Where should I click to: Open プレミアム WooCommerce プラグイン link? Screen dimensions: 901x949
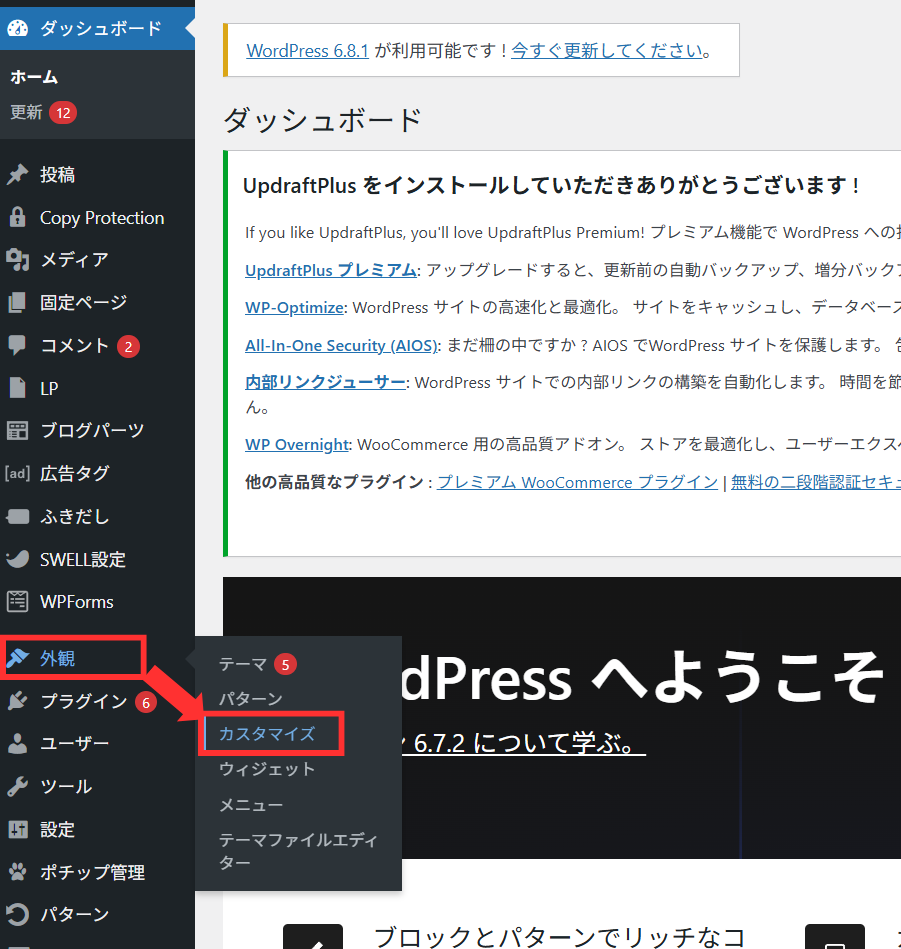coord(577,482)
